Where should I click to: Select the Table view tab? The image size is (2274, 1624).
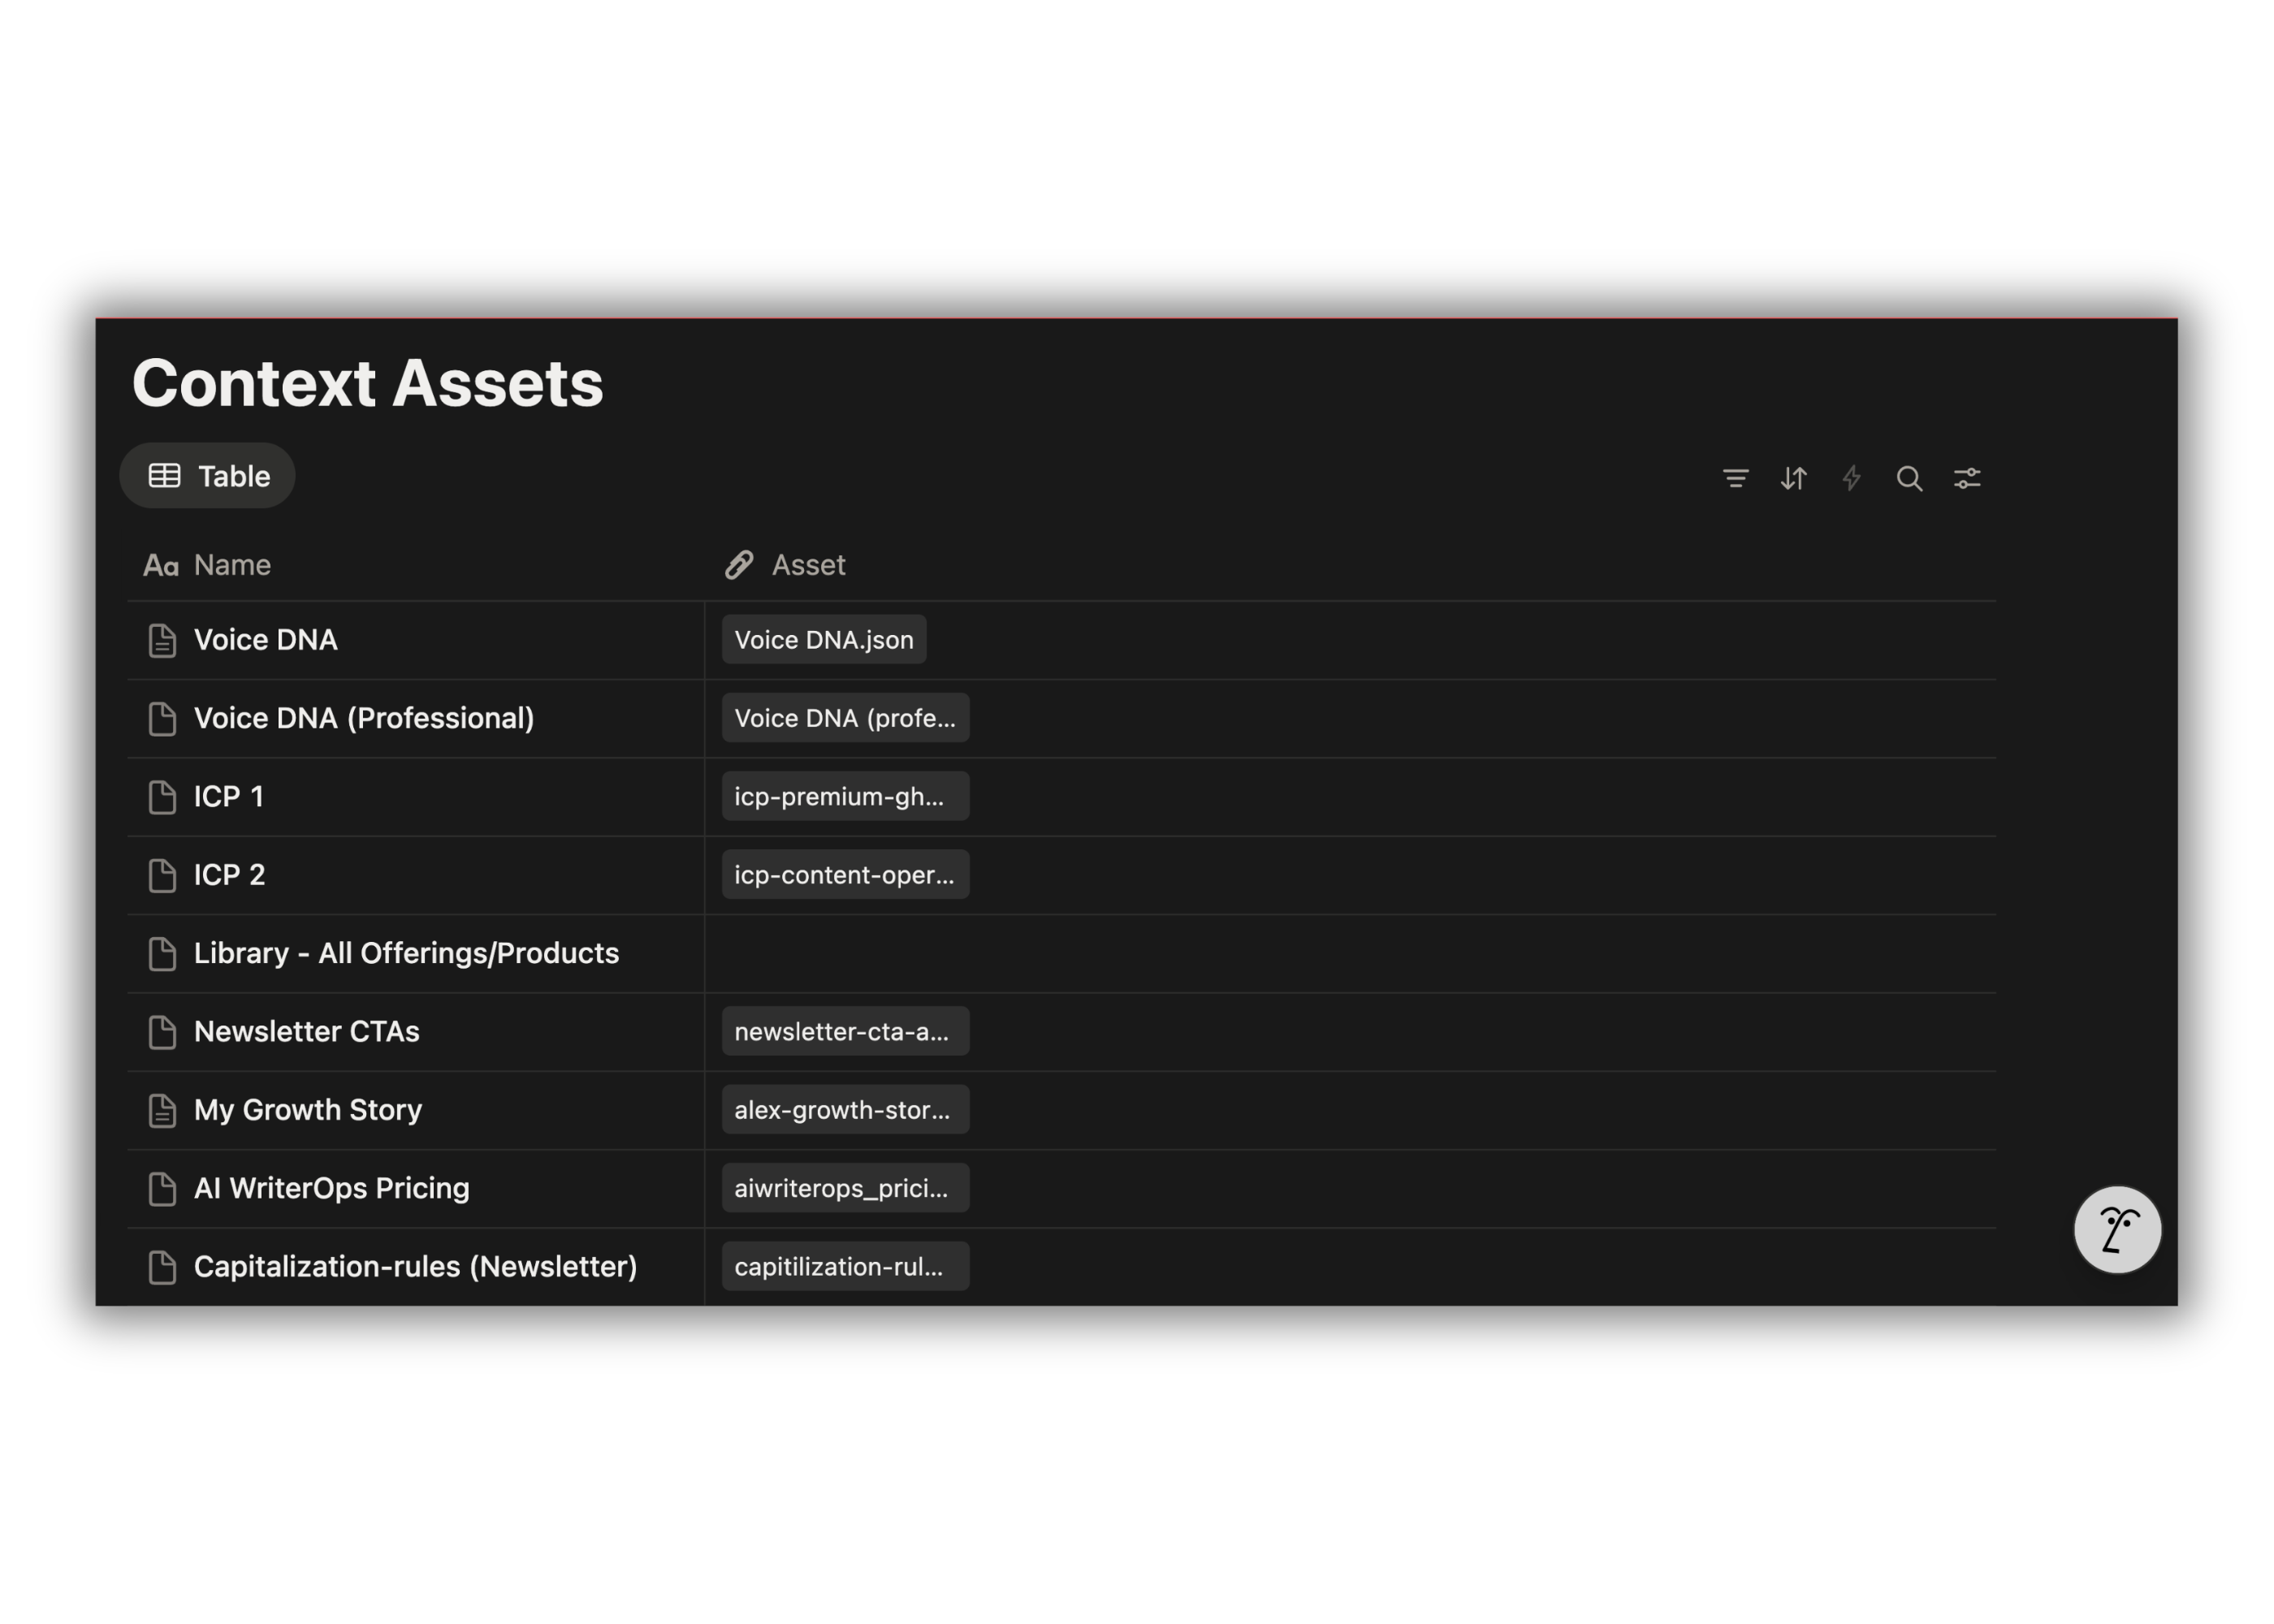[x=208, y=476]
